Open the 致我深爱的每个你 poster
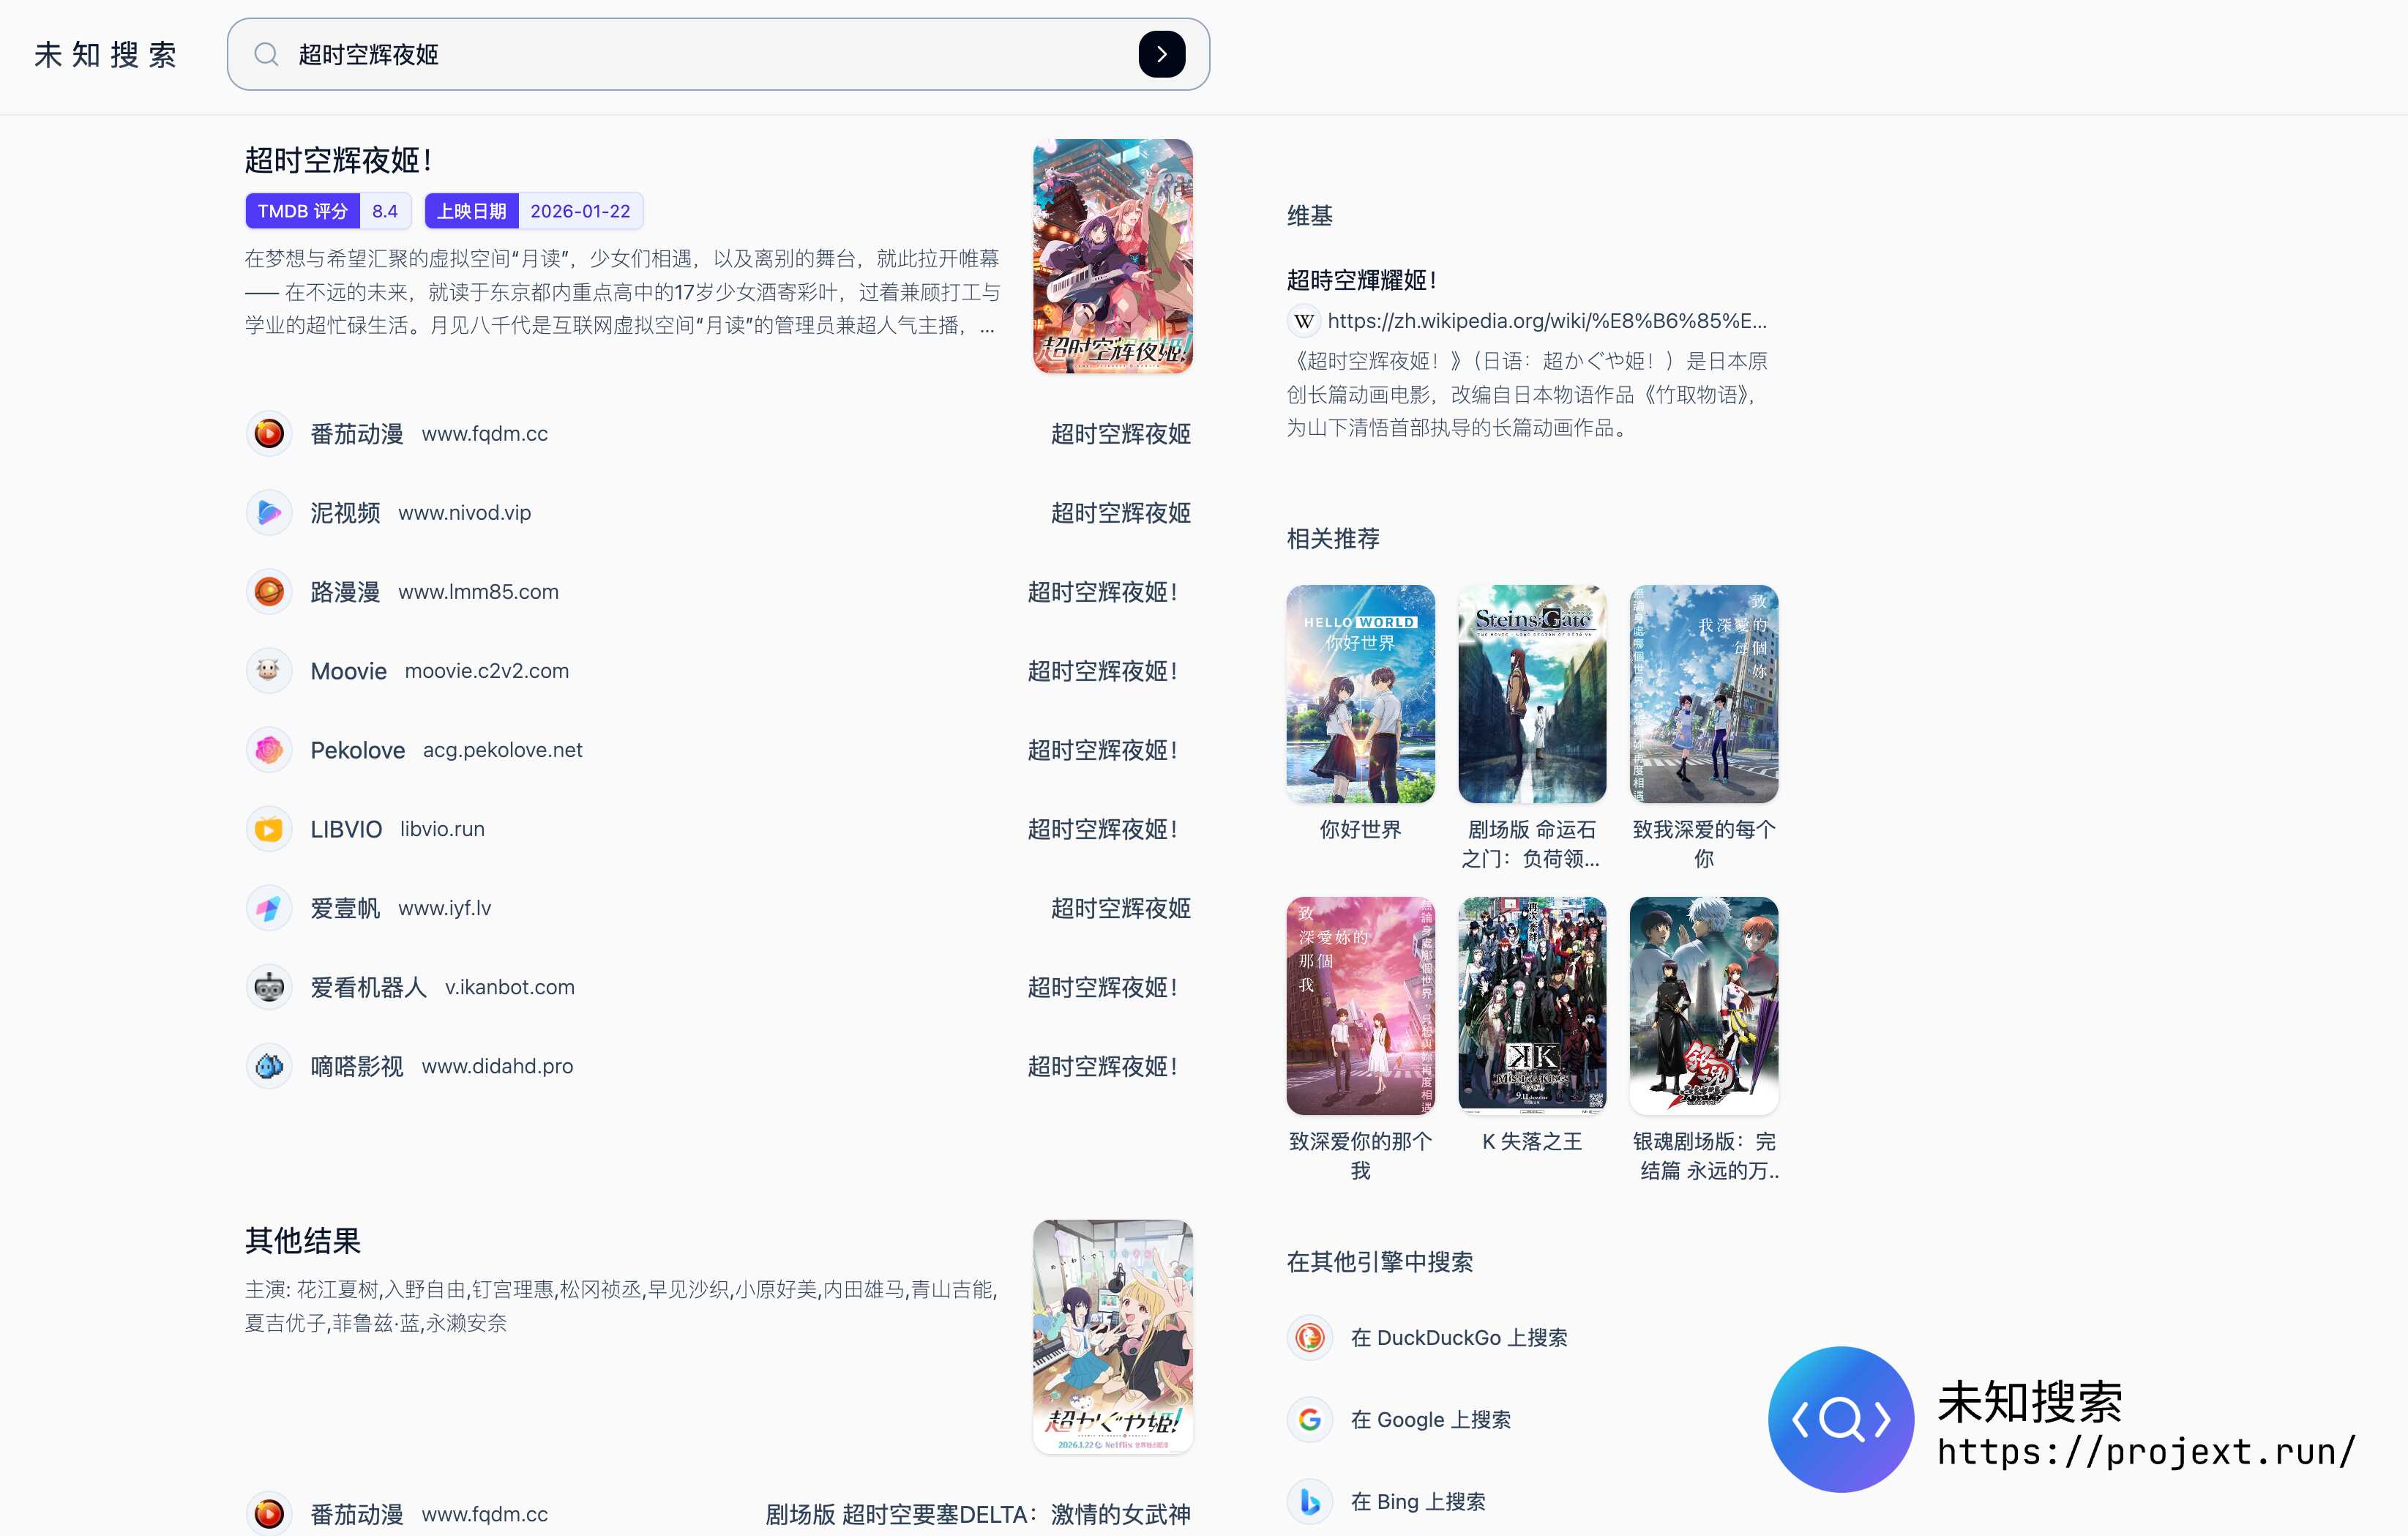Viewport: 2408px width, 1536px height. click(1704, 694)
